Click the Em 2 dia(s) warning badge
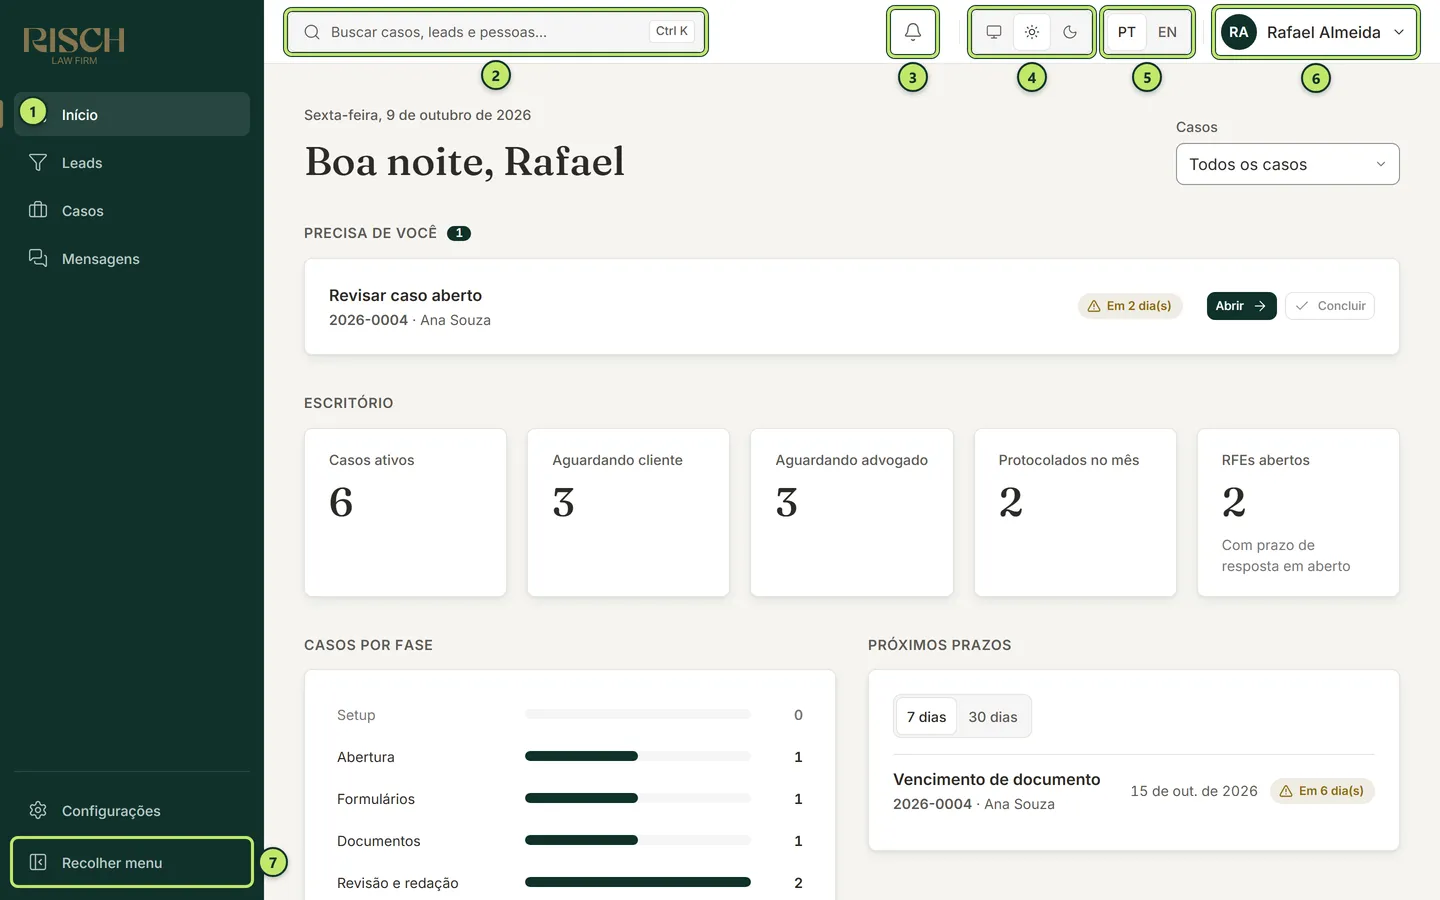Viewport: 1440px width, 900px height. tap(1130, 306)
